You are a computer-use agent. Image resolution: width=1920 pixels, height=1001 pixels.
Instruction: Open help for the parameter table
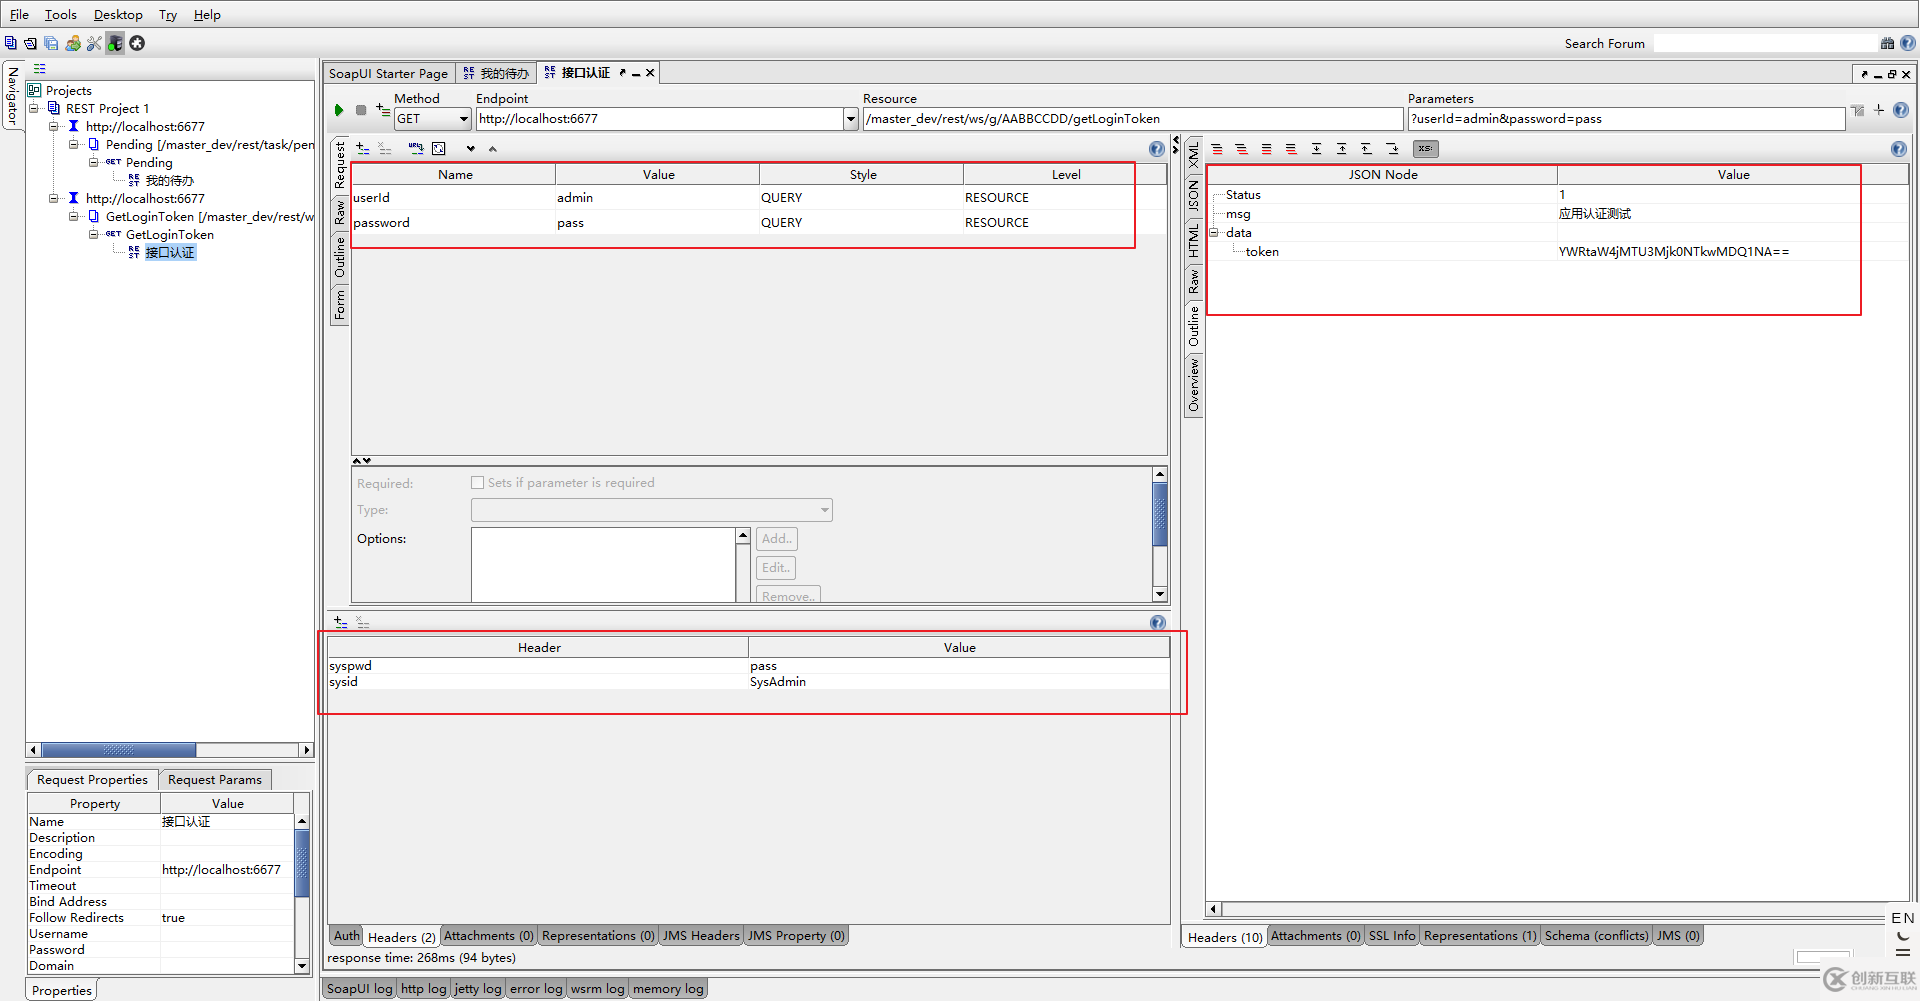click(x=1157, y=149)
